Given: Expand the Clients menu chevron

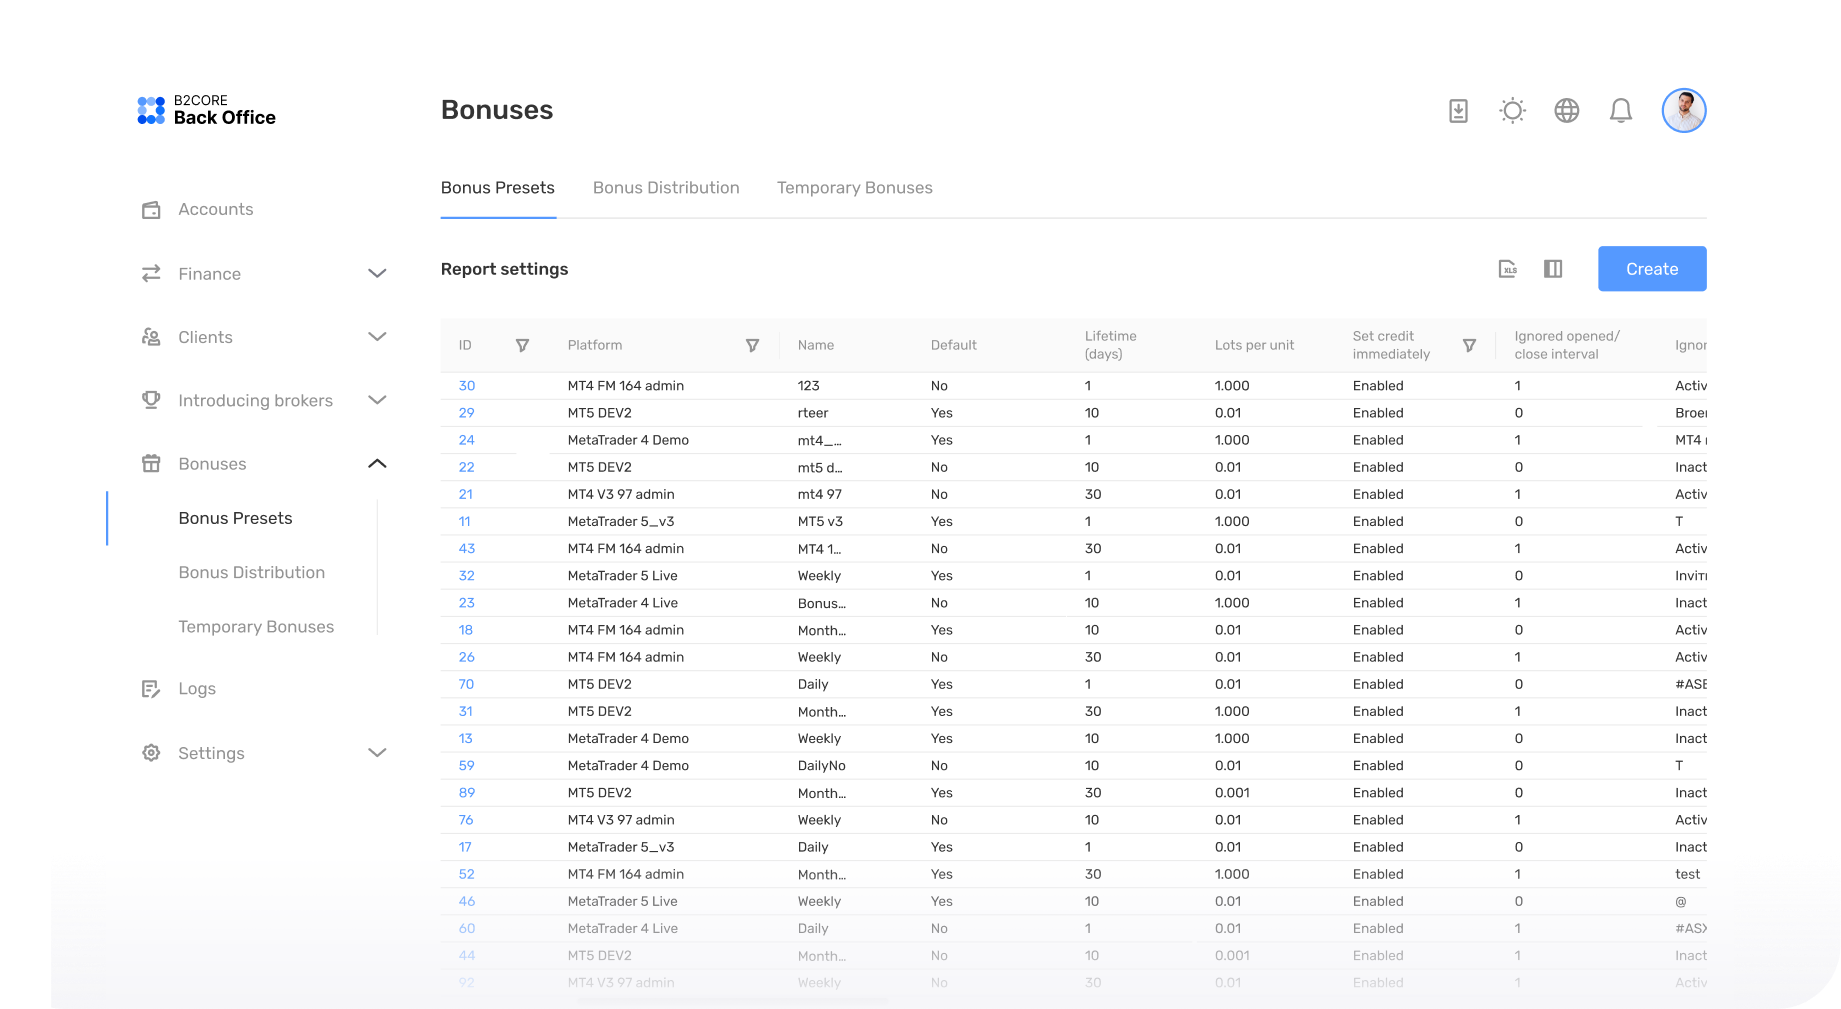Looking at the screenshot, I should pos(377,337).
